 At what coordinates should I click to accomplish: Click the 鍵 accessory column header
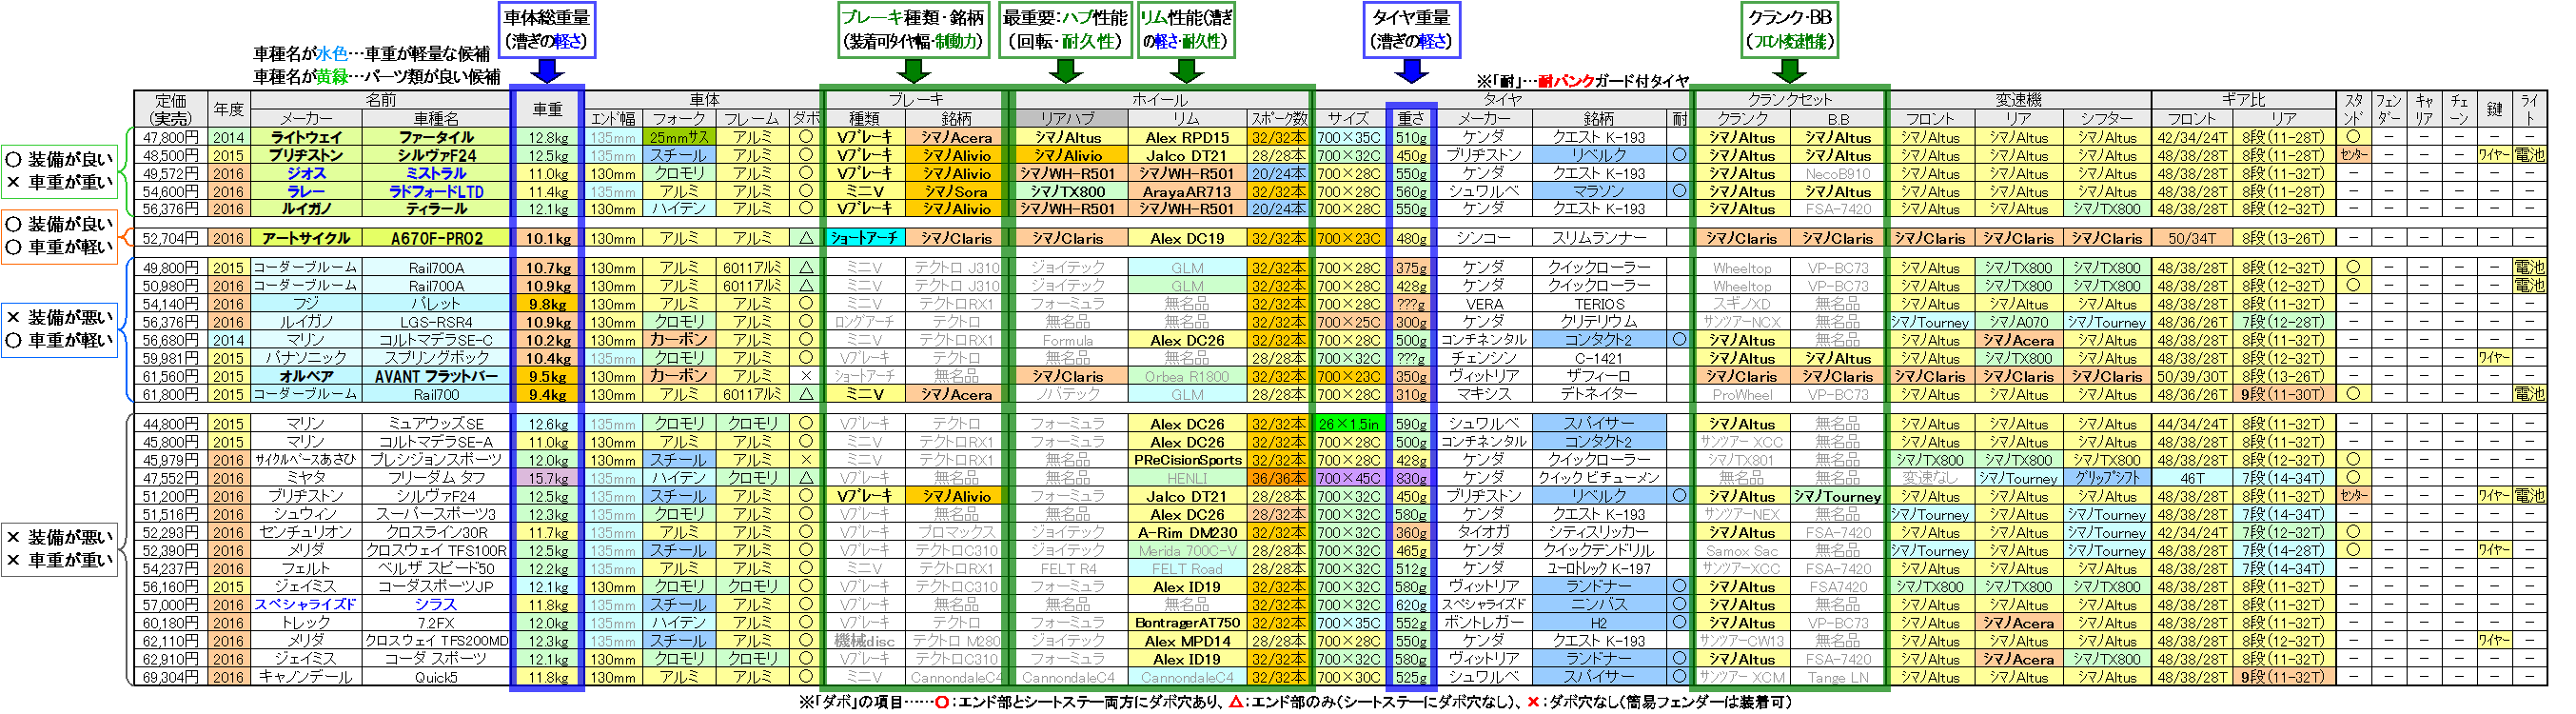[2494, 109]
